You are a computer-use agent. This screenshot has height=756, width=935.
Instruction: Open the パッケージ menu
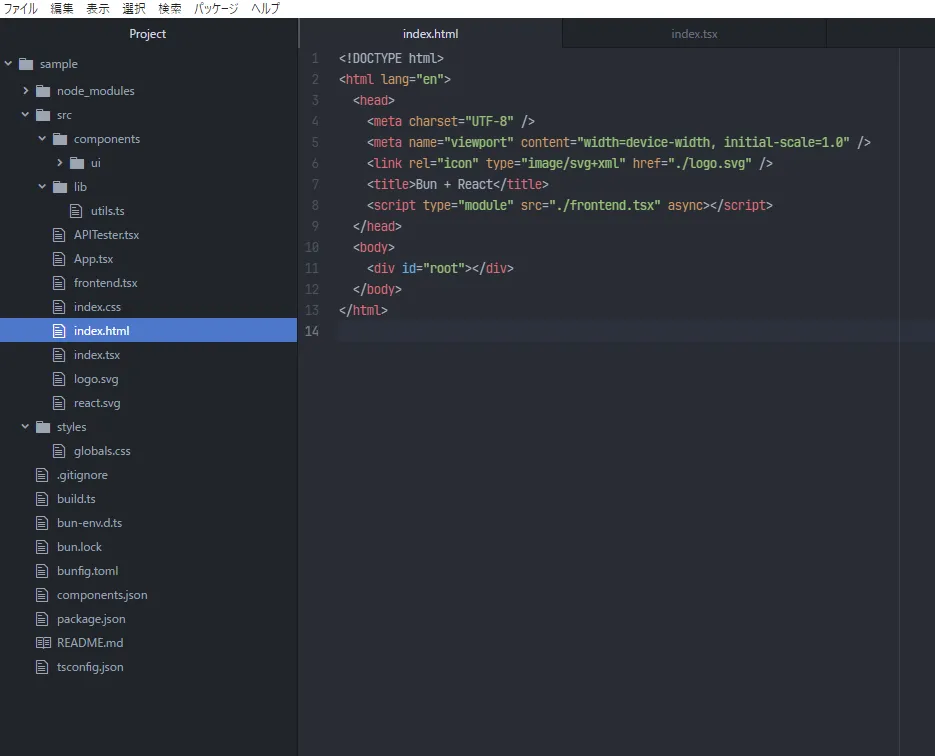(216, 8)
